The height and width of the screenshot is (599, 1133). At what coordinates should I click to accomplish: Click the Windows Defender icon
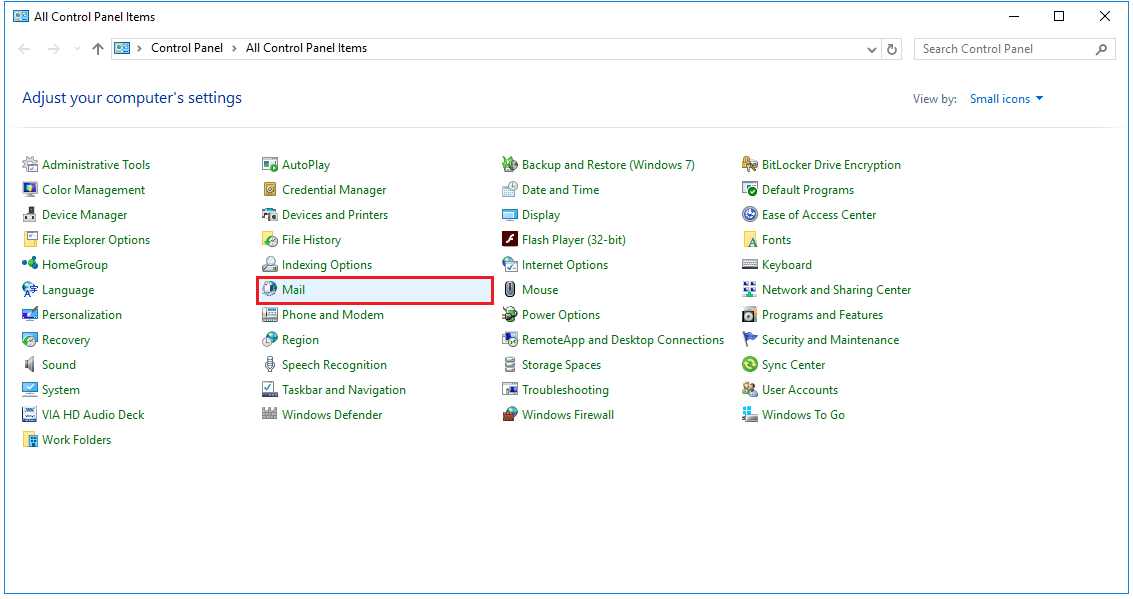click(x=270, y=415)
